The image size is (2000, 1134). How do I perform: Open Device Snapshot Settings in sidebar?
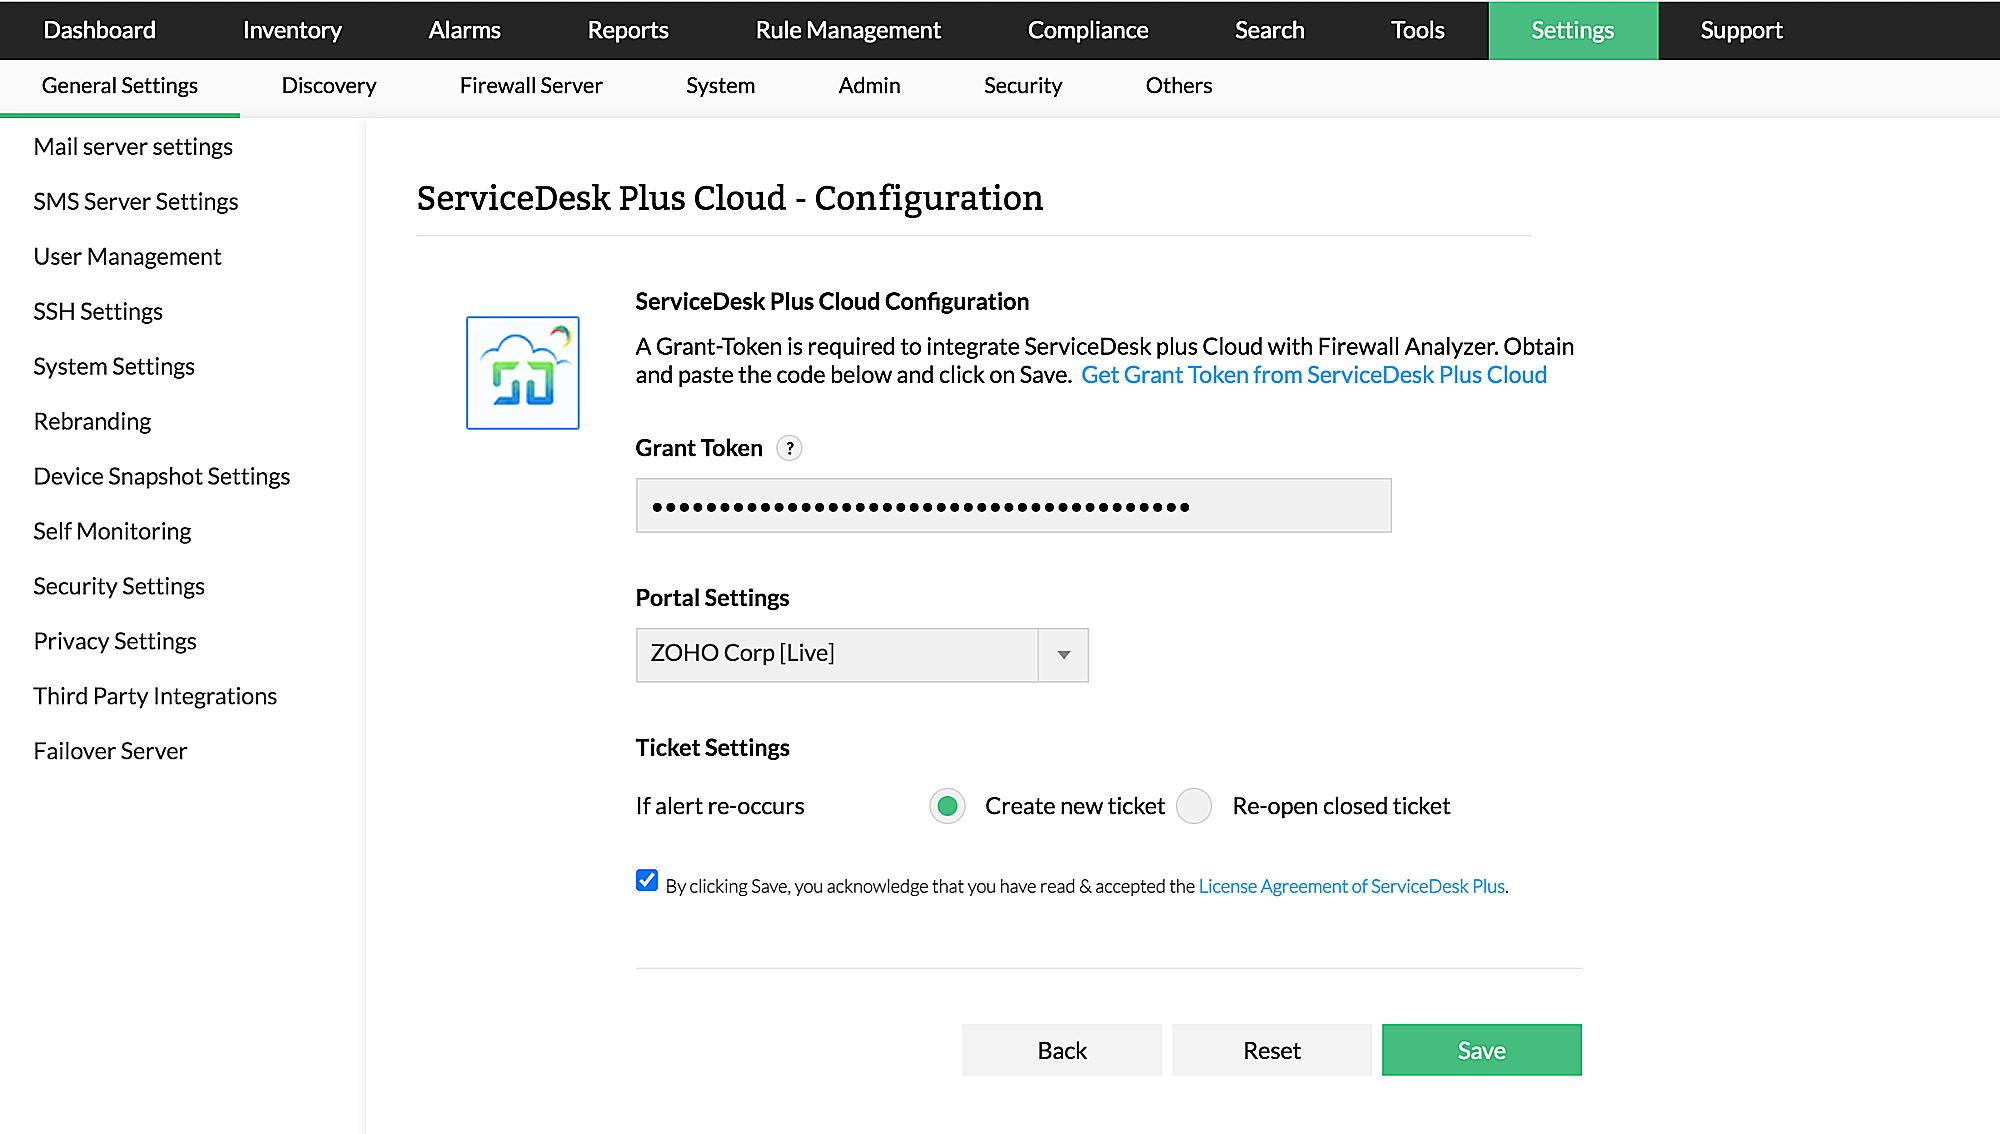161,476
